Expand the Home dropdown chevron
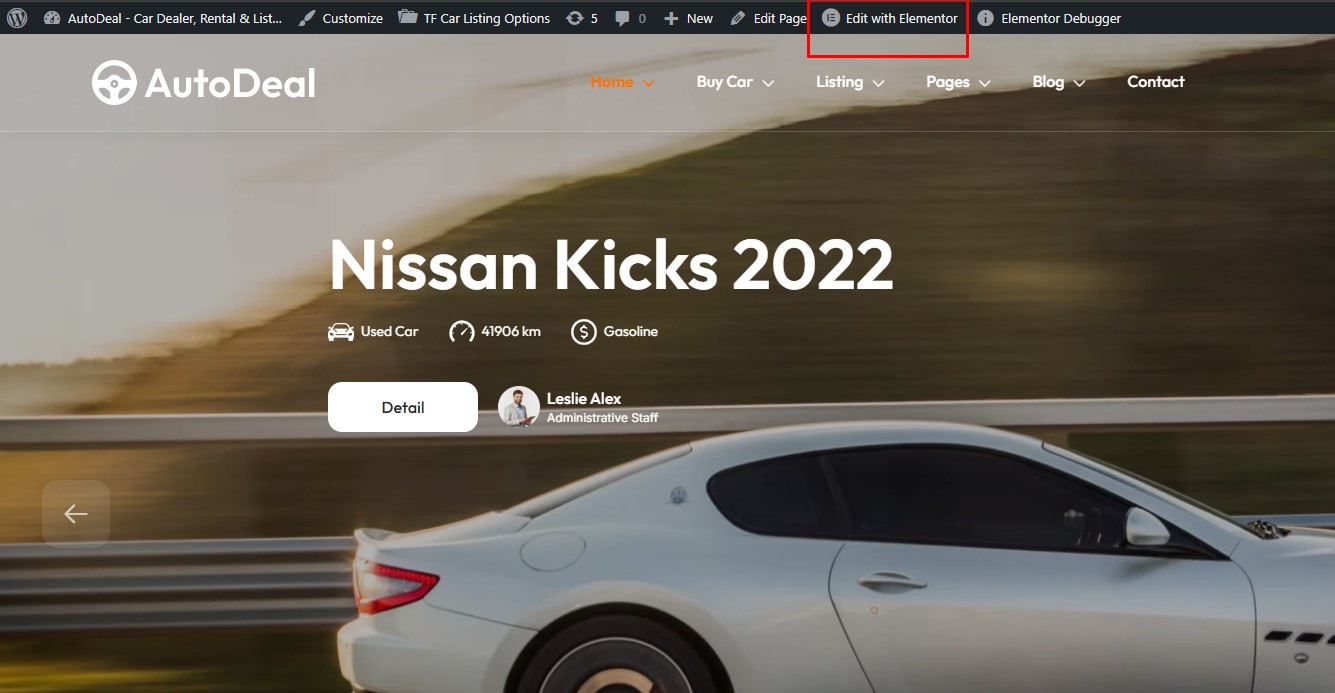This screenshot has width=1335, height=693. coord(649,83)
